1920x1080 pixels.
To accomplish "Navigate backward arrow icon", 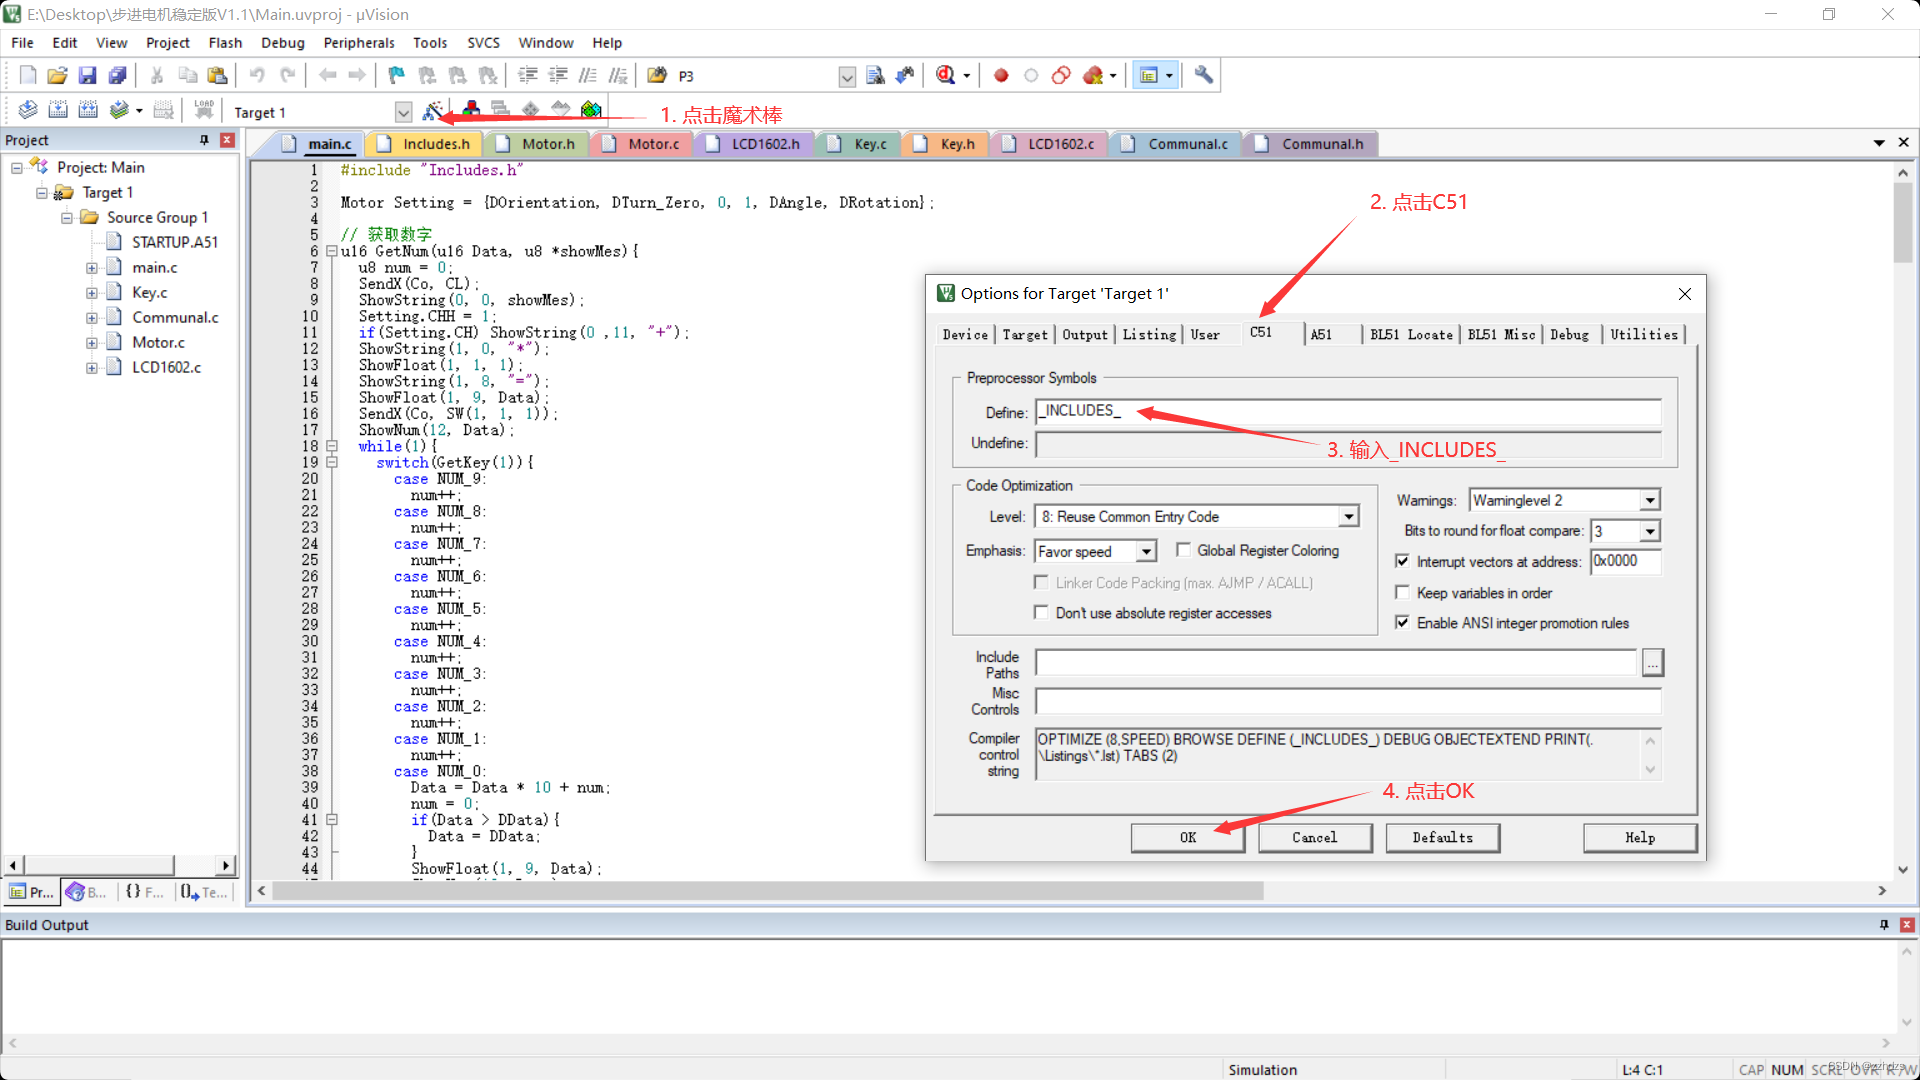I will pyautogui.click(x=327, y=75).
